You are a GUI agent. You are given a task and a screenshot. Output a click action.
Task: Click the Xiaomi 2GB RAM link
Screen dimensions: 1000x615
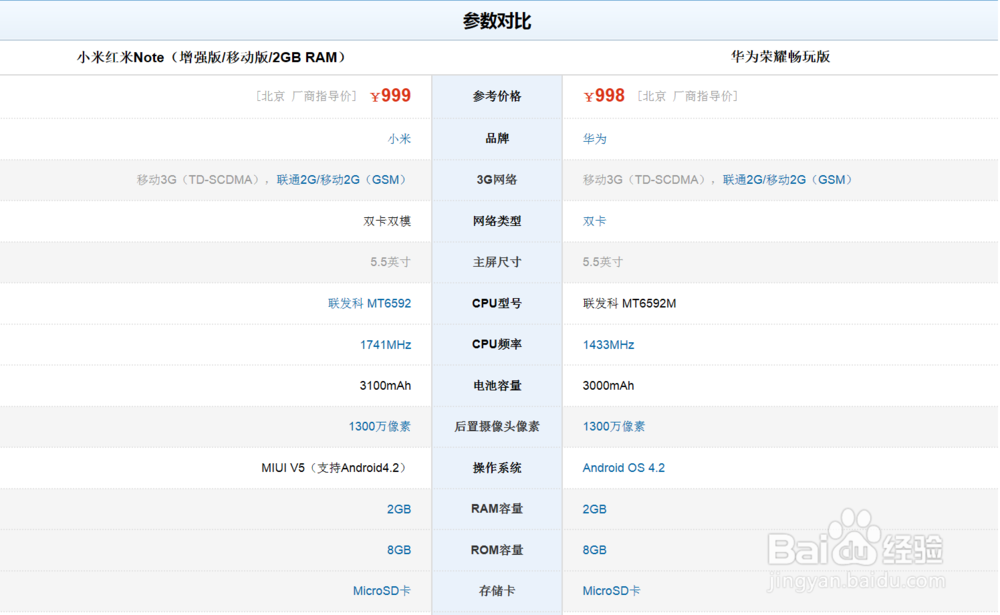399,509
